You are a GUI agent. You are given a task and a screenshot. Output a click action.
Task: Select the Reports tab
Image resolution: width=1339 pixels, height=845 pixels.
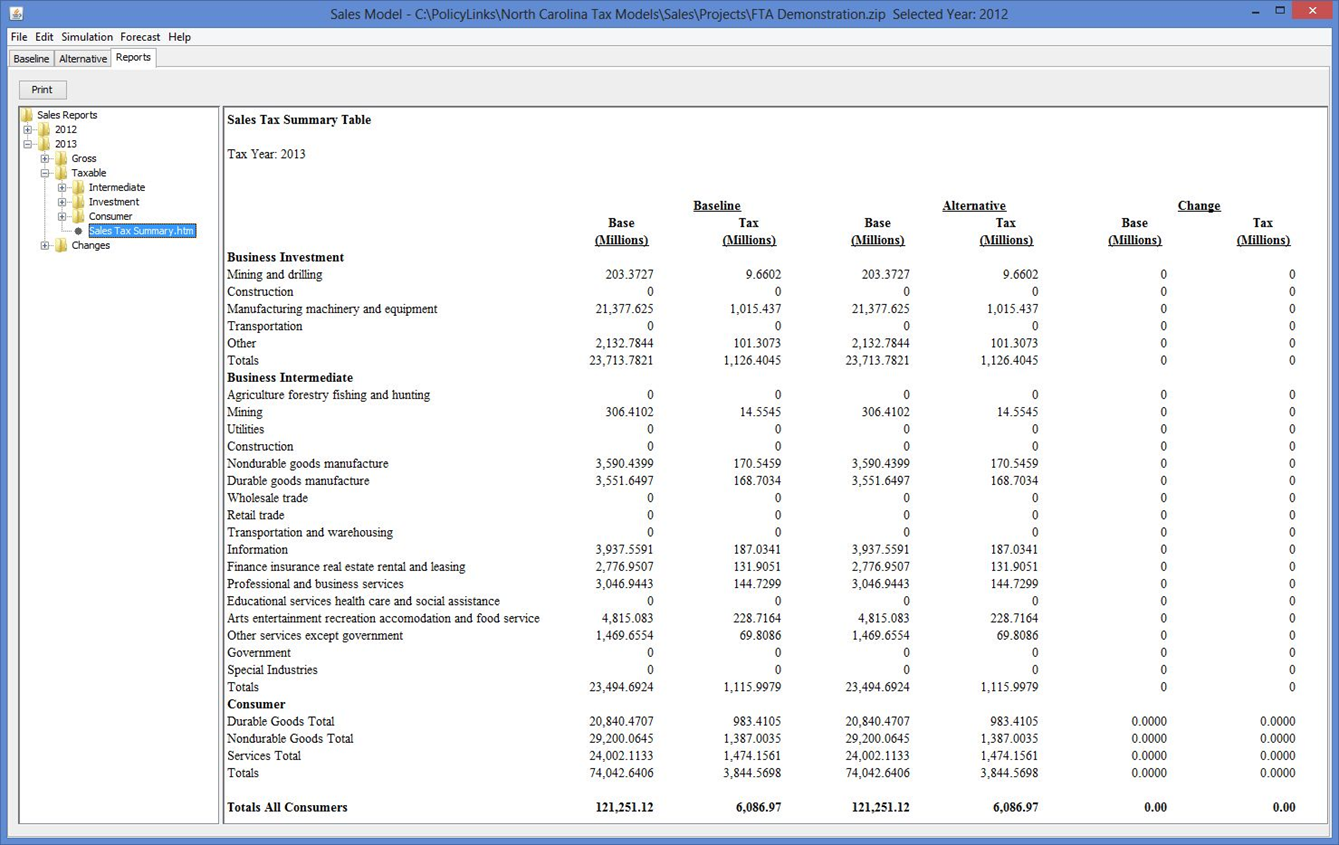coord(133,58)
